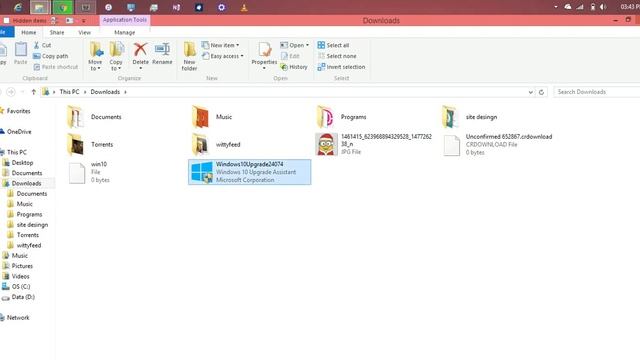Click the Rename icon
Viewport: 640px width, 360px height.
point(162,49)
